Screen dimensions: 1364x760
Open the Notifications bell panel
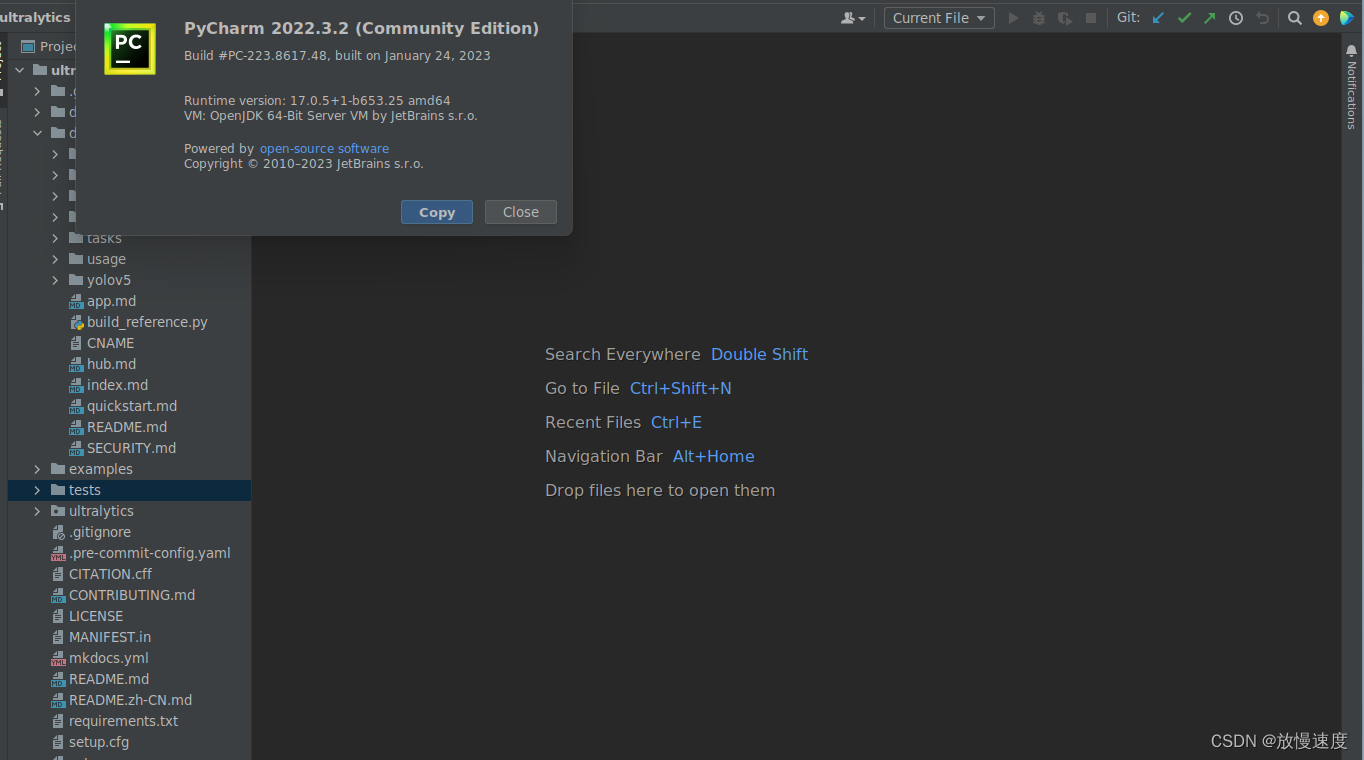(x=1352, y=51)
